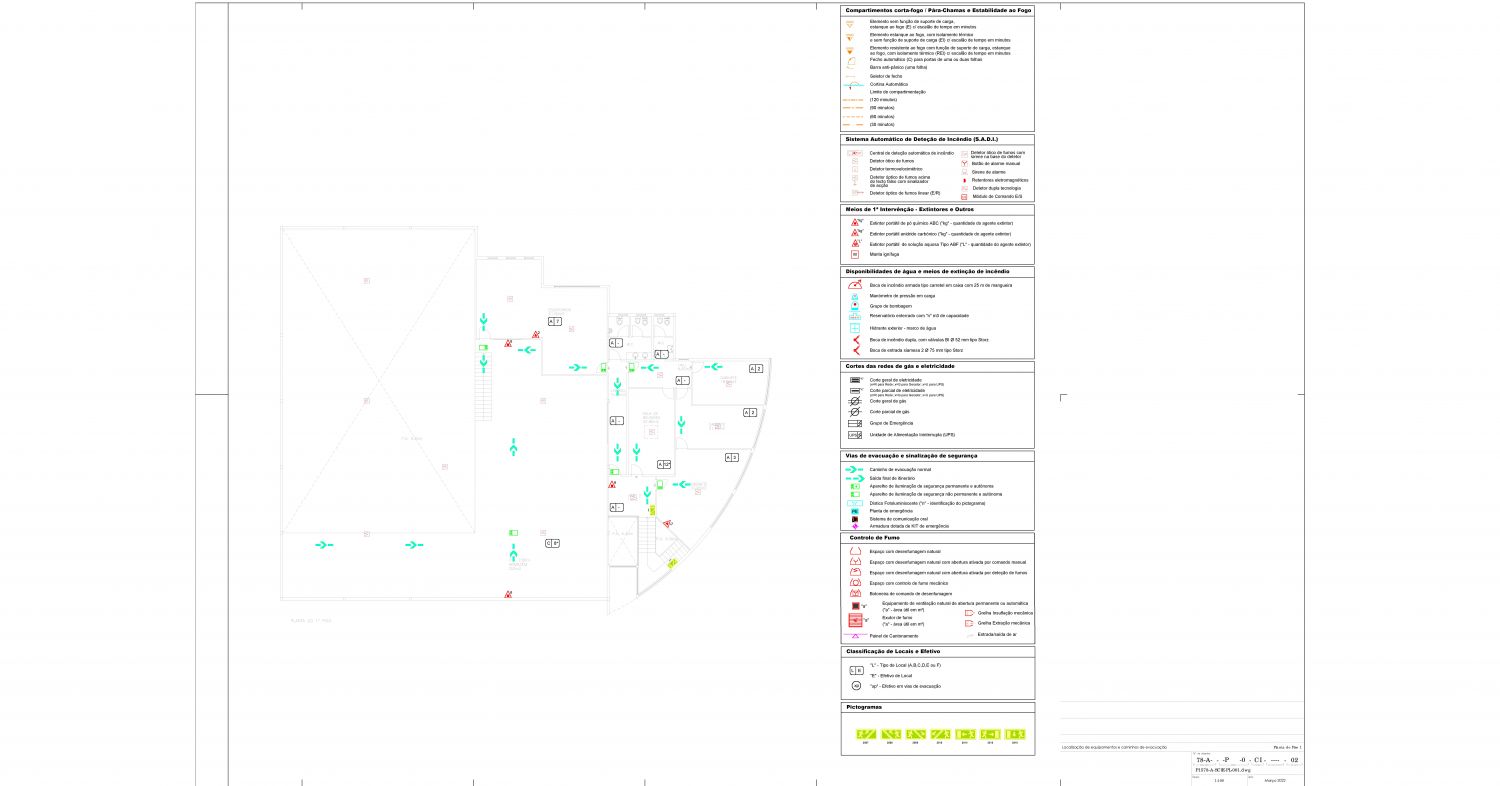Click the normal evacuation path arrow in legend
The image size is (1500, 786).
coord(854,469)
